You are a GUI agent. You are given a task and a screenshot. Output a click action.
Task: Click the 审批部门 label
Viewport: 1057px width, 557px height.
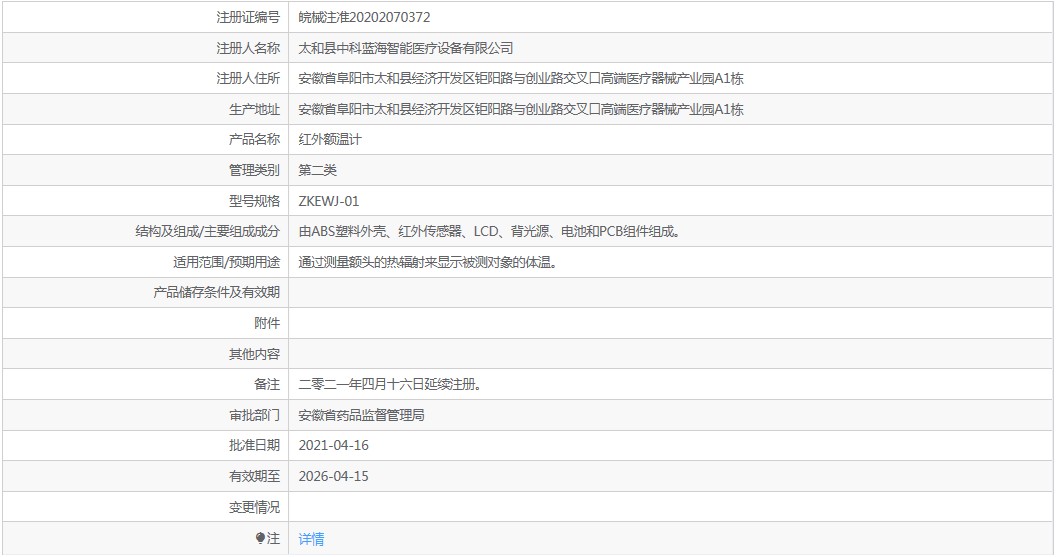[254, 415]
